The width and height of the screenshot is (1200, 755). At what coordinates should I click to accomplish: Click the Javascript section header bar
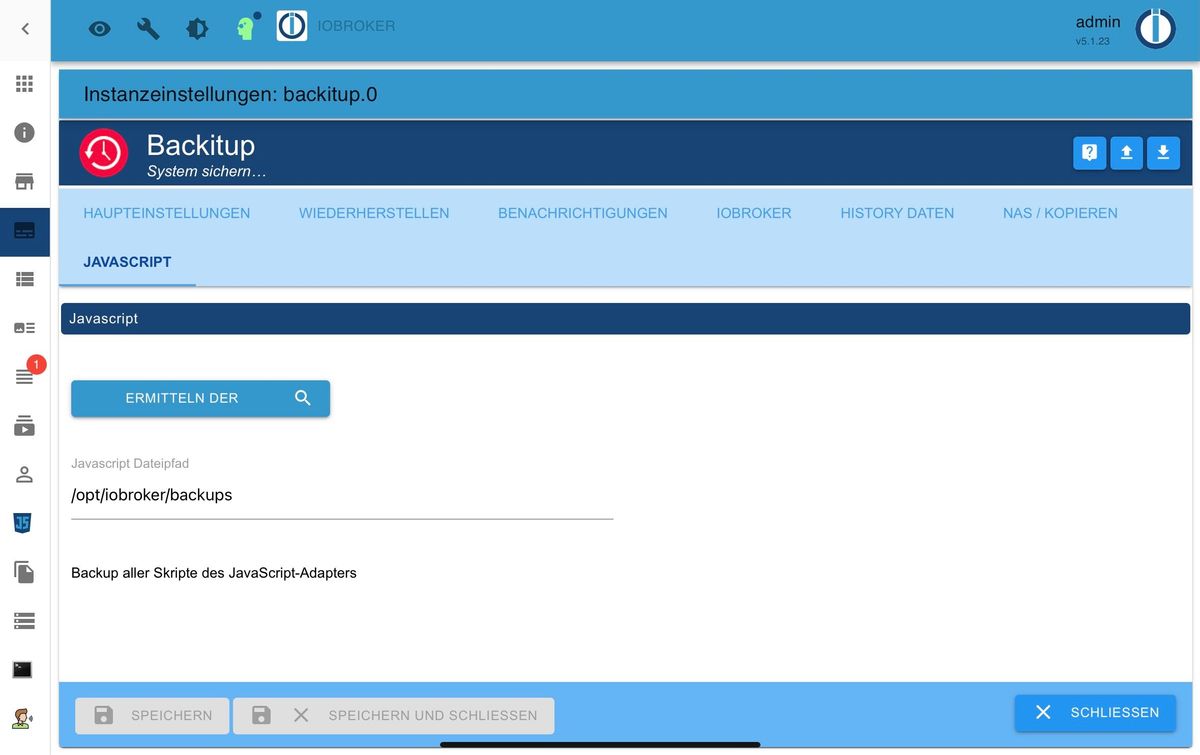pyautogui.click(x=625, y=319)
